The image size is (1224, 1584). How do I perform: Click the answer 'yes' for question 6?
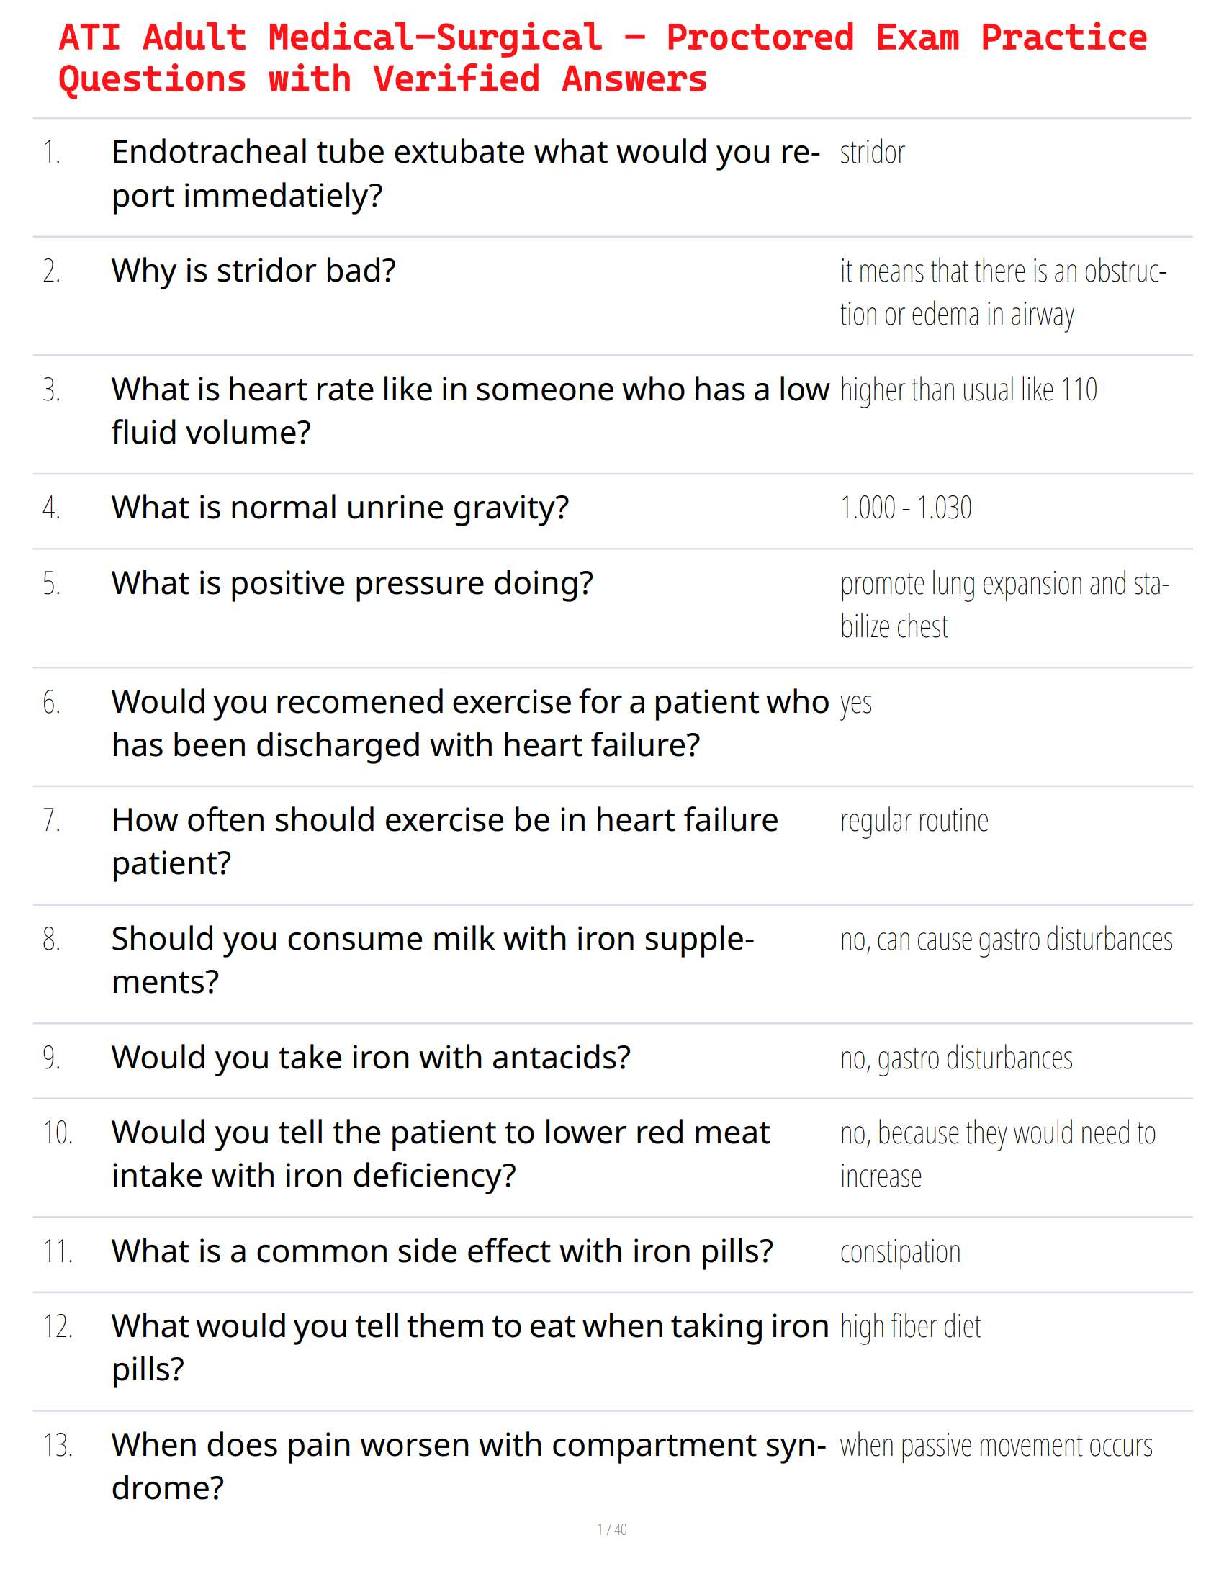click(855, 703)
